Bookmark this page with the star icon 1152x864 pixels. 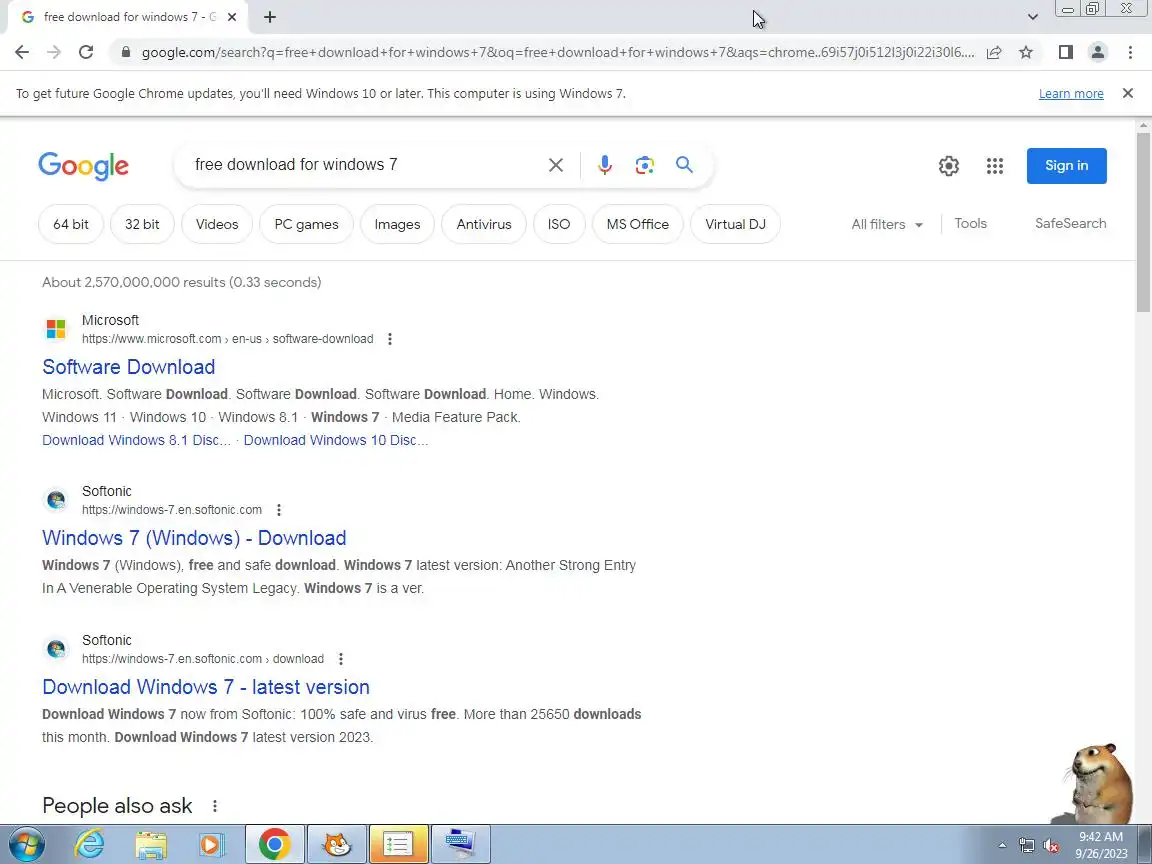point(1026,52)
